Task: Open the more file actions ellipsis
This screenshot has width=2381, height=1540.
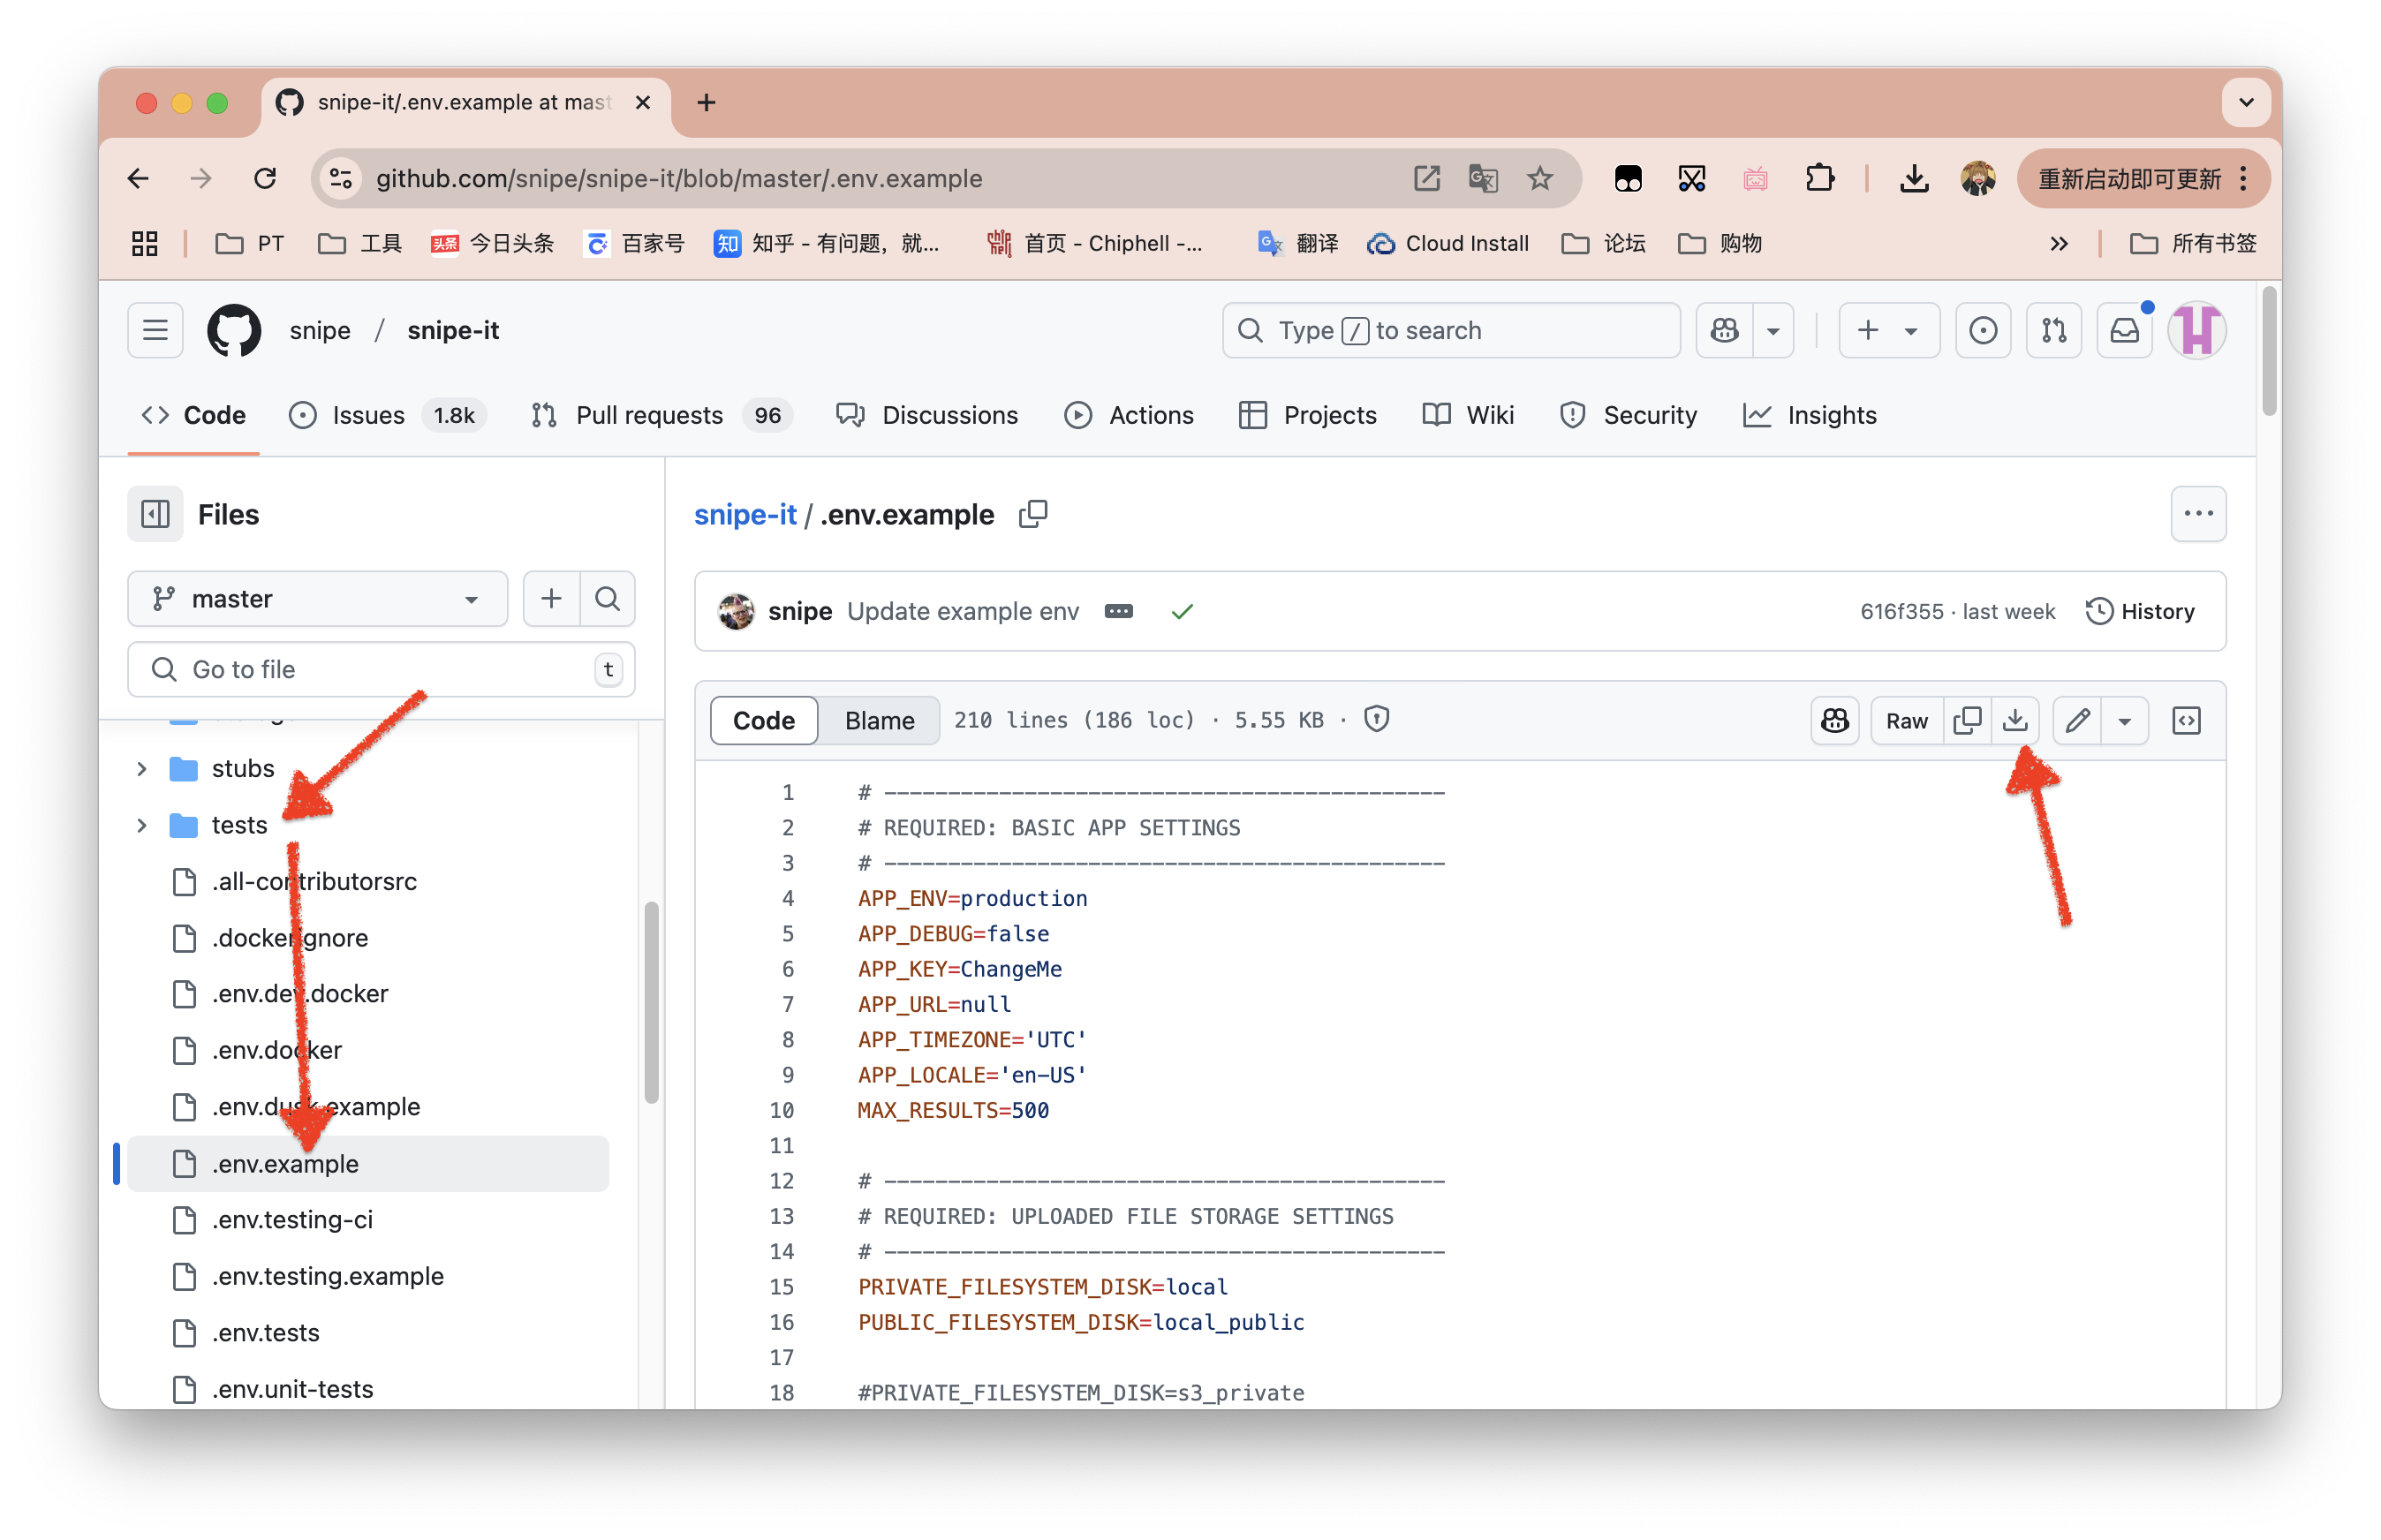Action: [x=2197, y=514]
